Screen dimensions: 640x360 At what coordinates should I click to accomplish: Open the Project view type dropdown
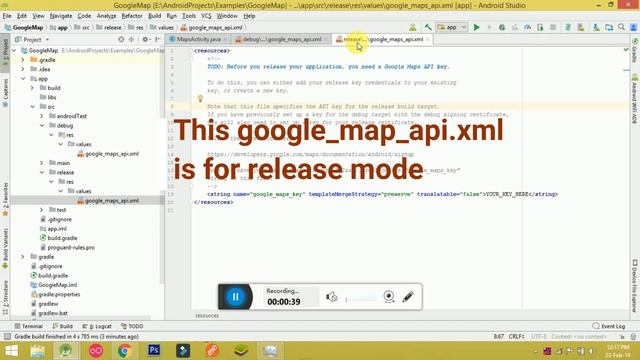(32, 40)
